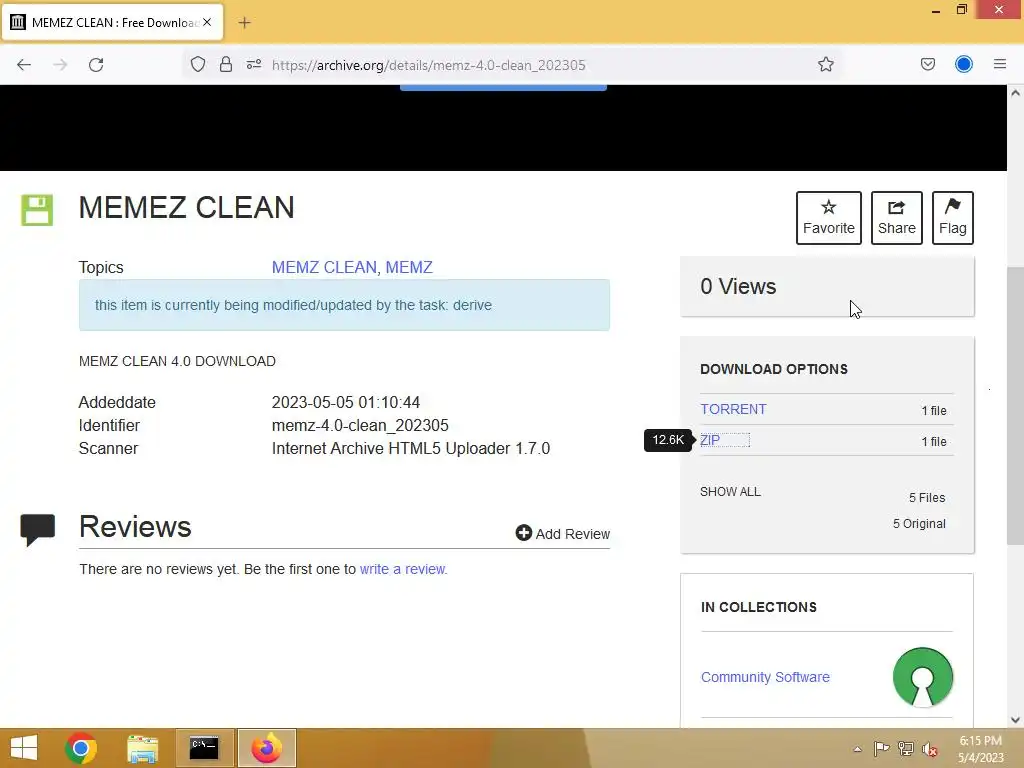Click the site security padlock icon
Image resolution: width=1024 pixels, height=768 pixels.
click(x=226, y=64)
